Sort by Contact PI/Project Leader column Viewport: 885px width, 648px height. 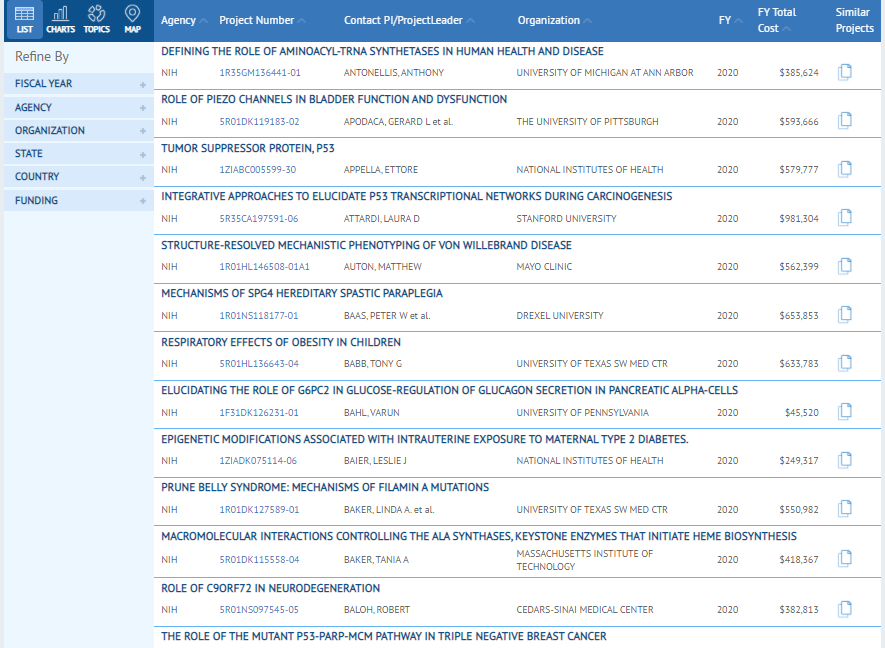click(409, 20)
